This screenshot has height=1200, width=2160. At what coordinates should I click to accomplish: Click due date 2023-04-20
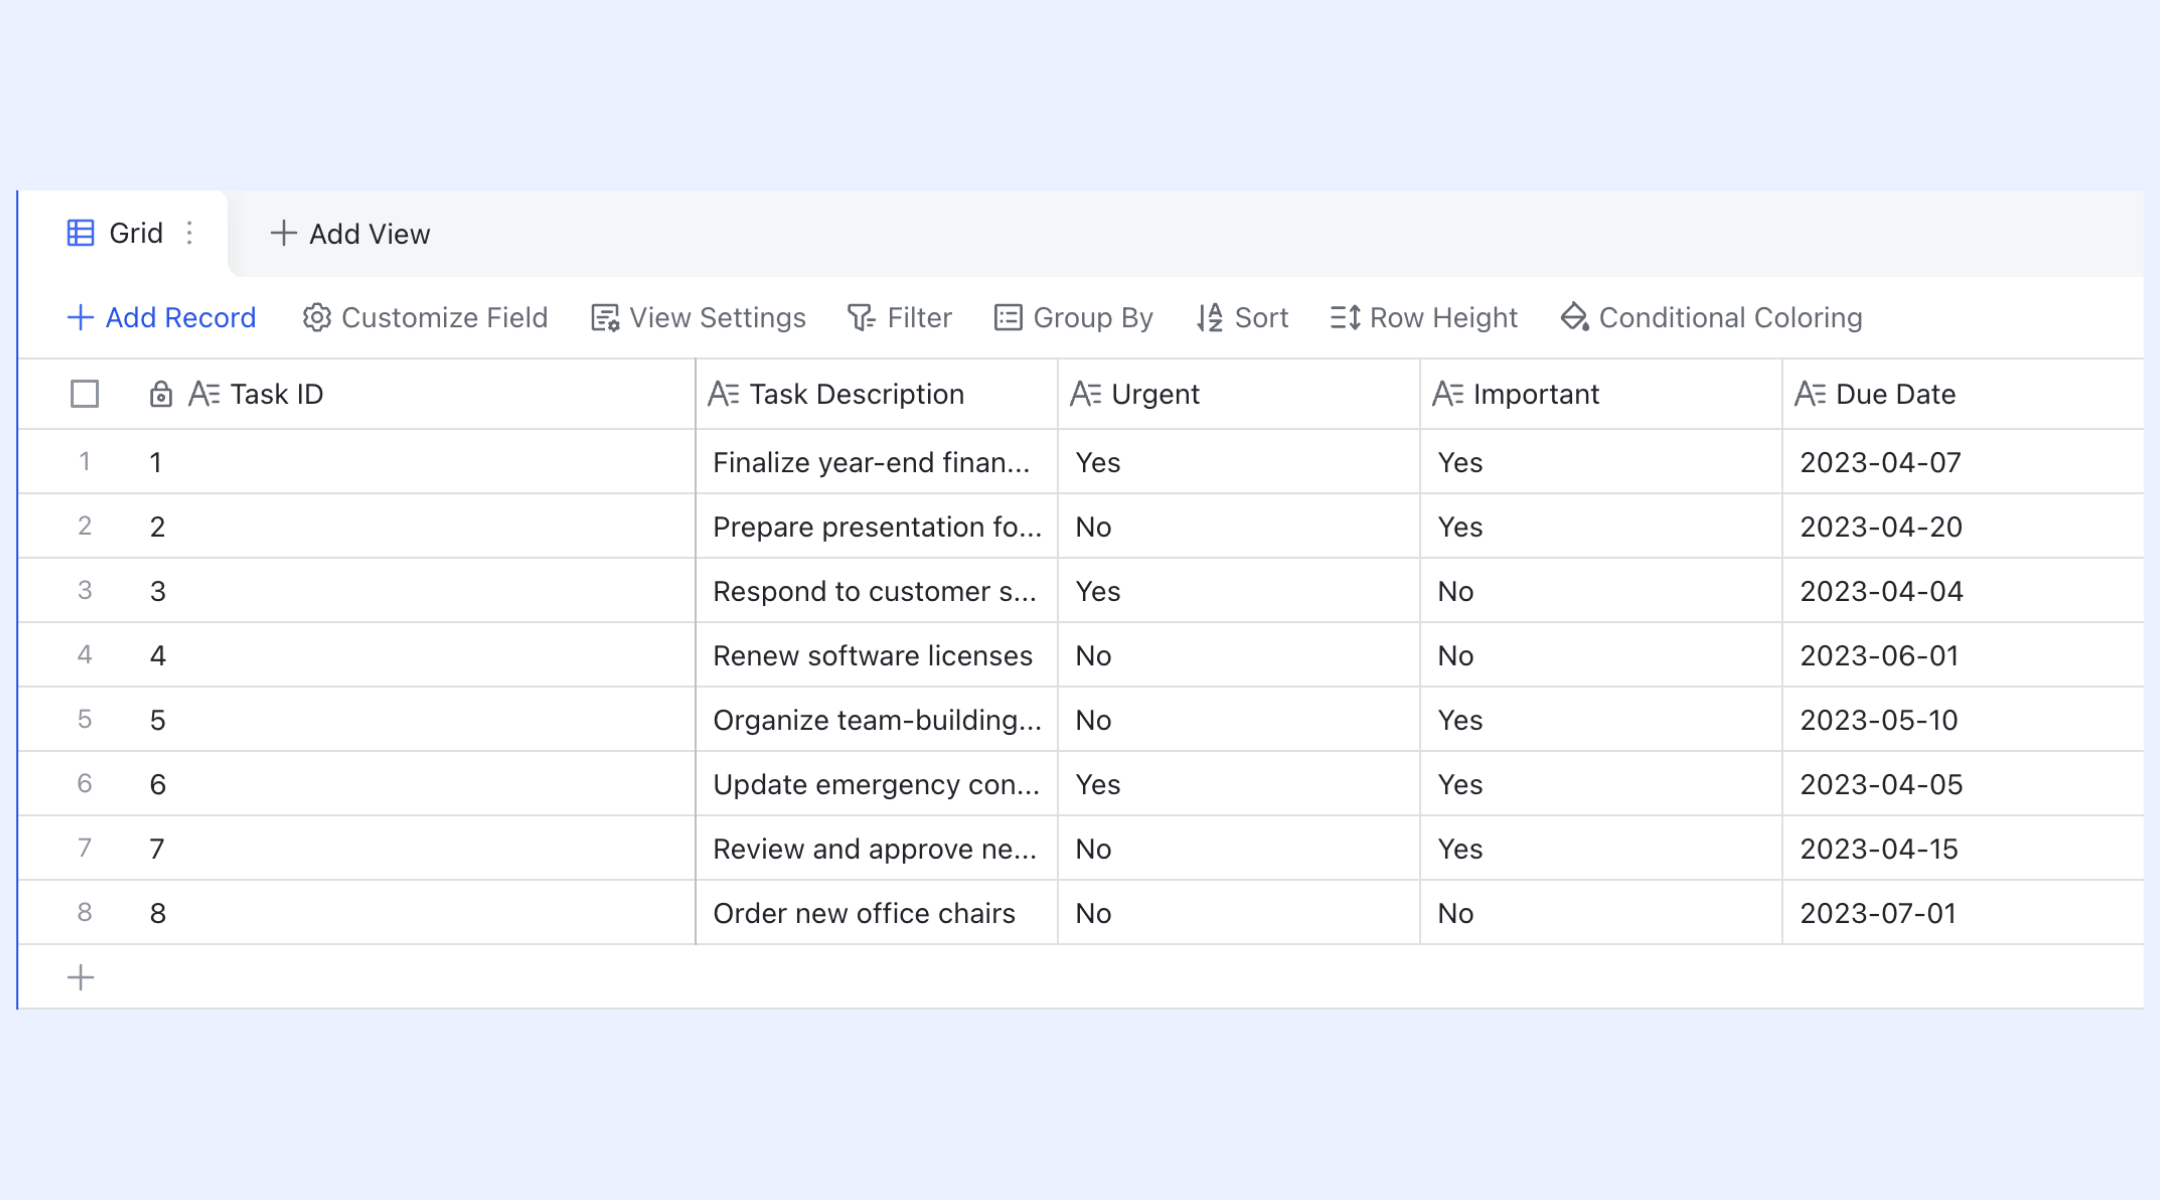[1963, 527]
